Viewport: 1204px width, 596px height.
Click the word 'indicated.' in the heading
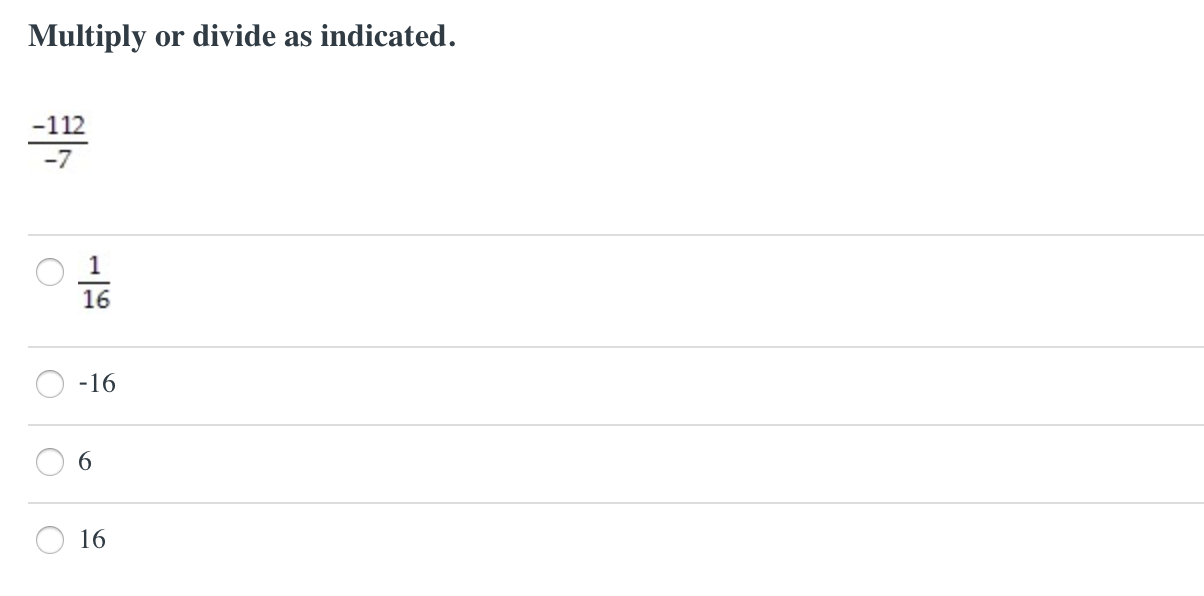click(x=388, y=36)
